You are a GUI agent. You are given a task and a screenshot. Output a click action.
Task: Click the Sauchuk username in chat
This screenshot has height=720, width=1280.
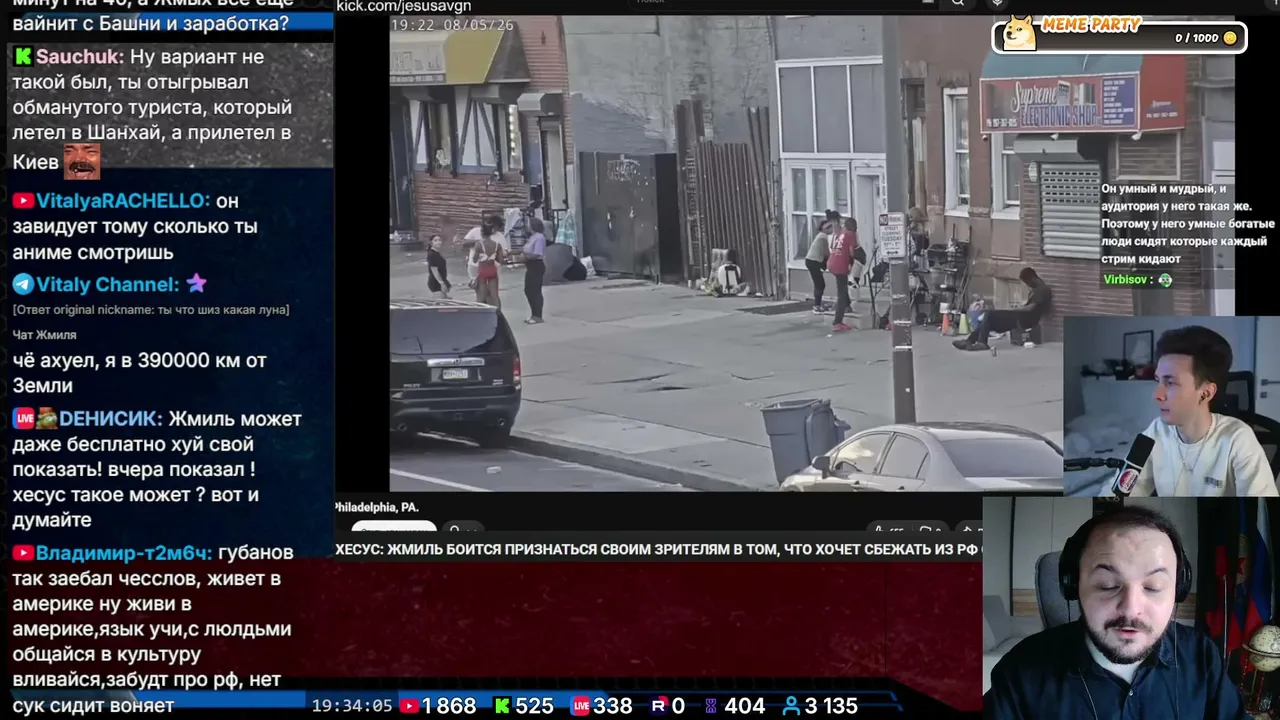pos(80,57)
